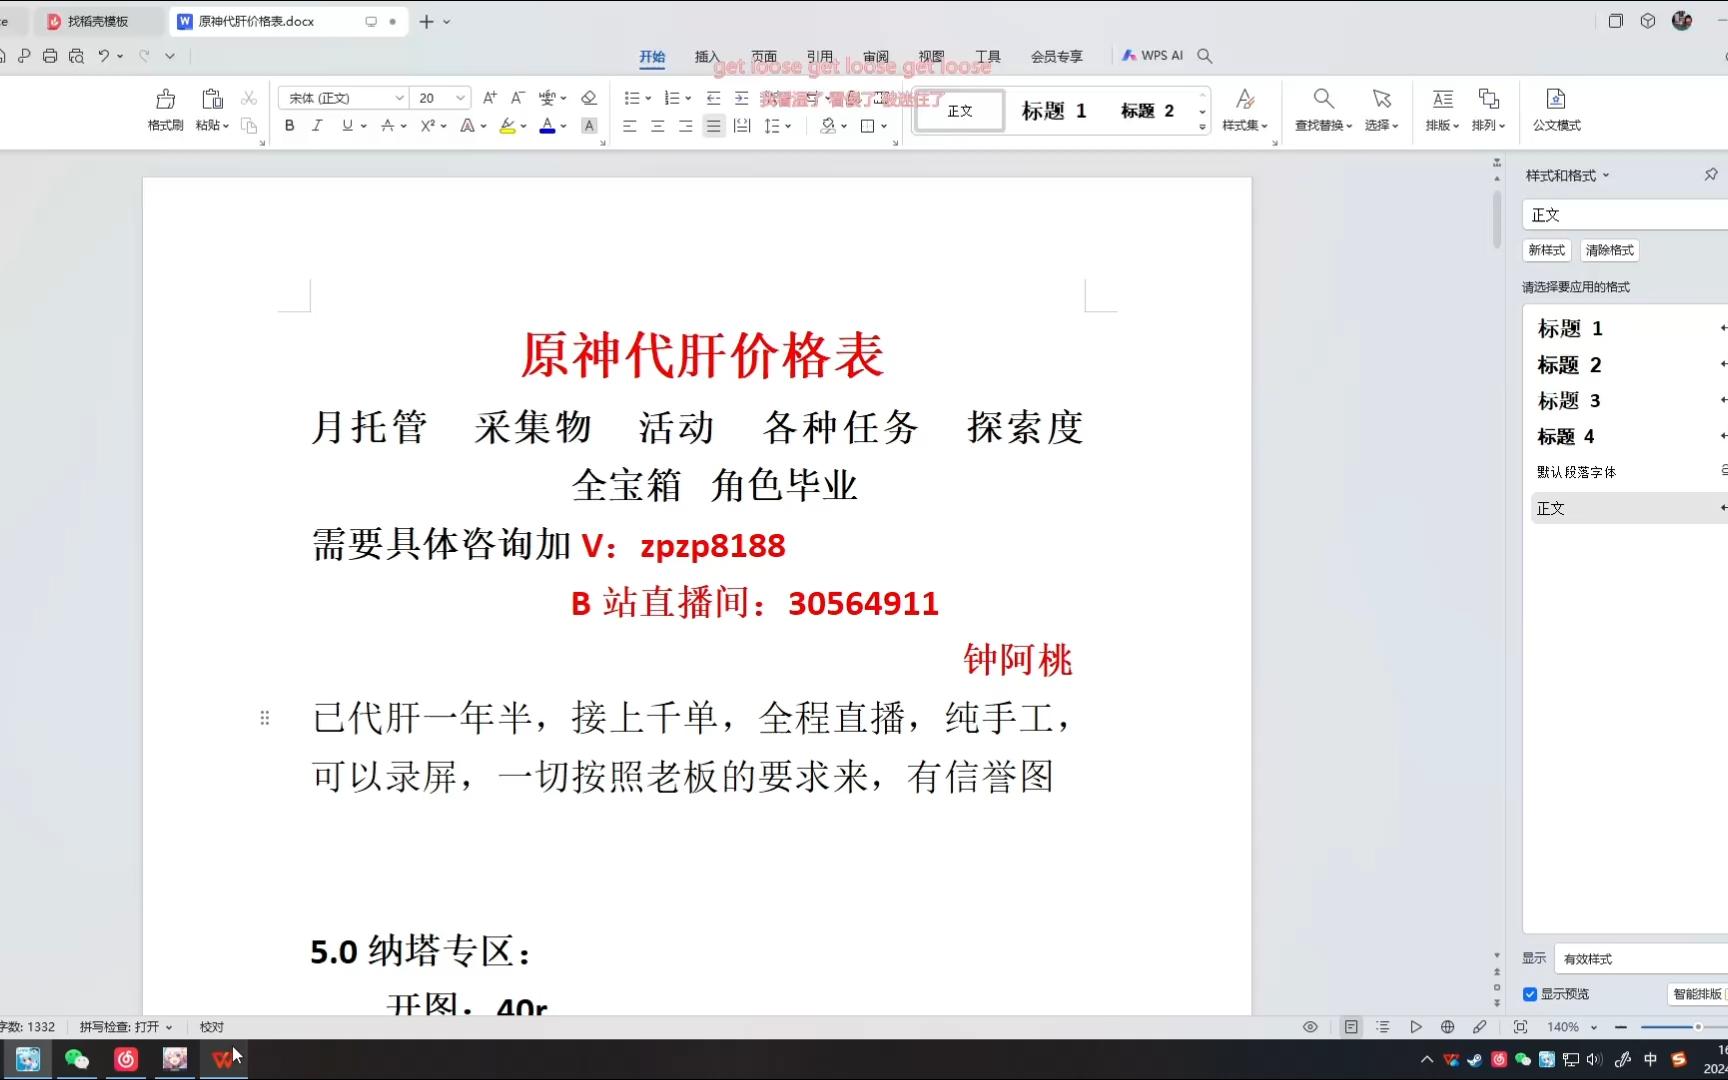Toggle character shading button

click(x=589, y=126)
